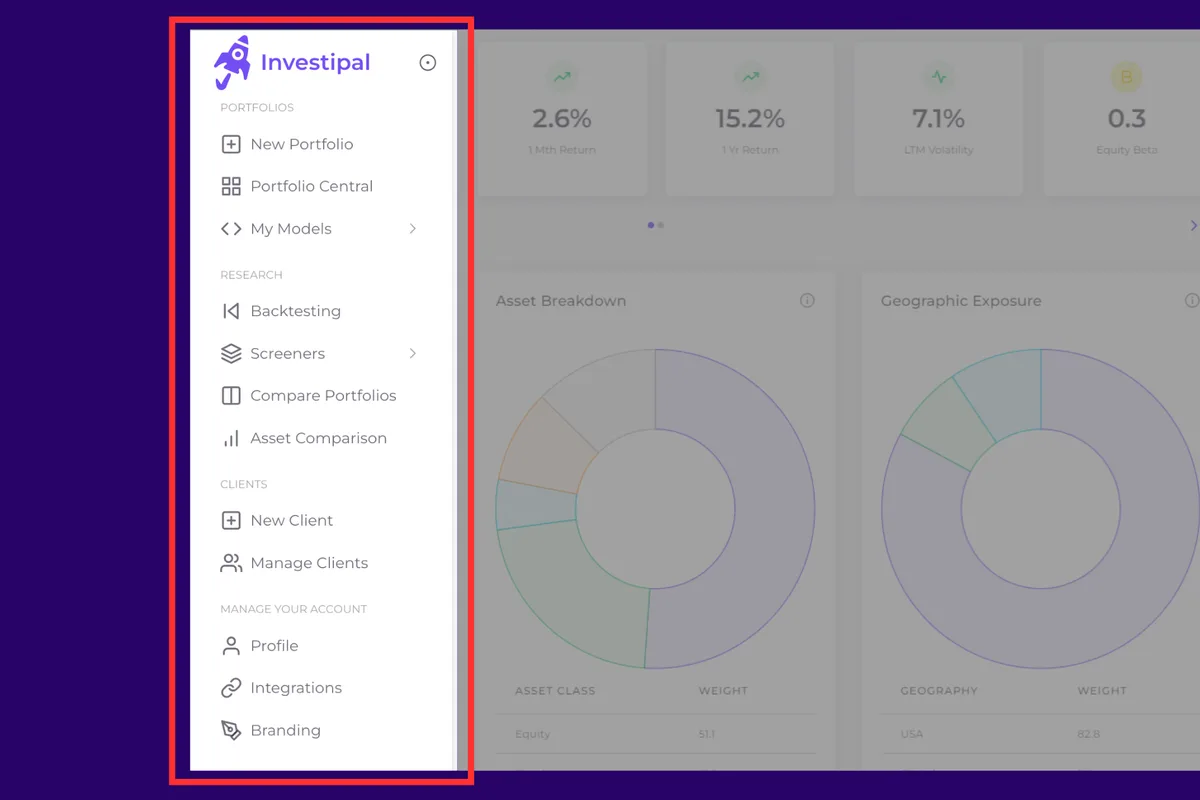This screenshot has width=1200, height=800.
Task: Click the Investipal rocket logo
Action: click(x=232, y=61)
